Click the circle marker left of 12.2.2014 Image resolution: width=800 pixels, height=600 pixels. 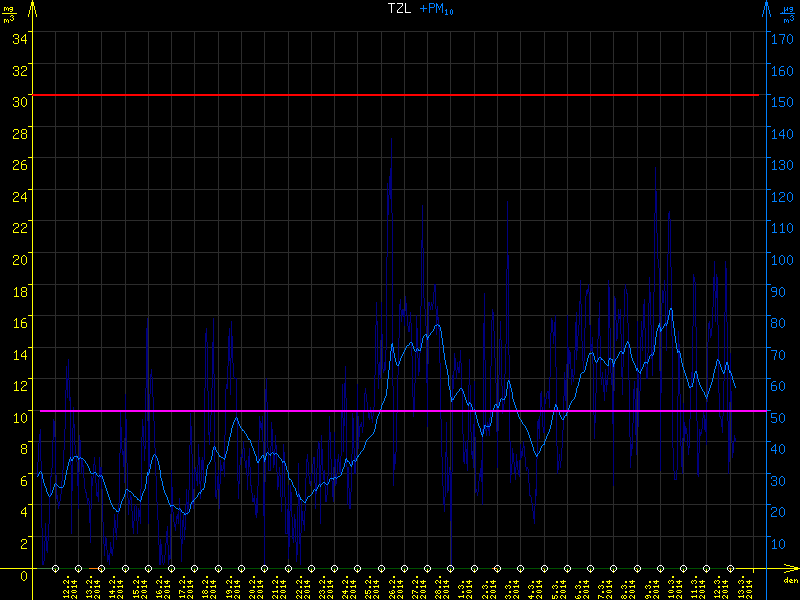[55, 568]
